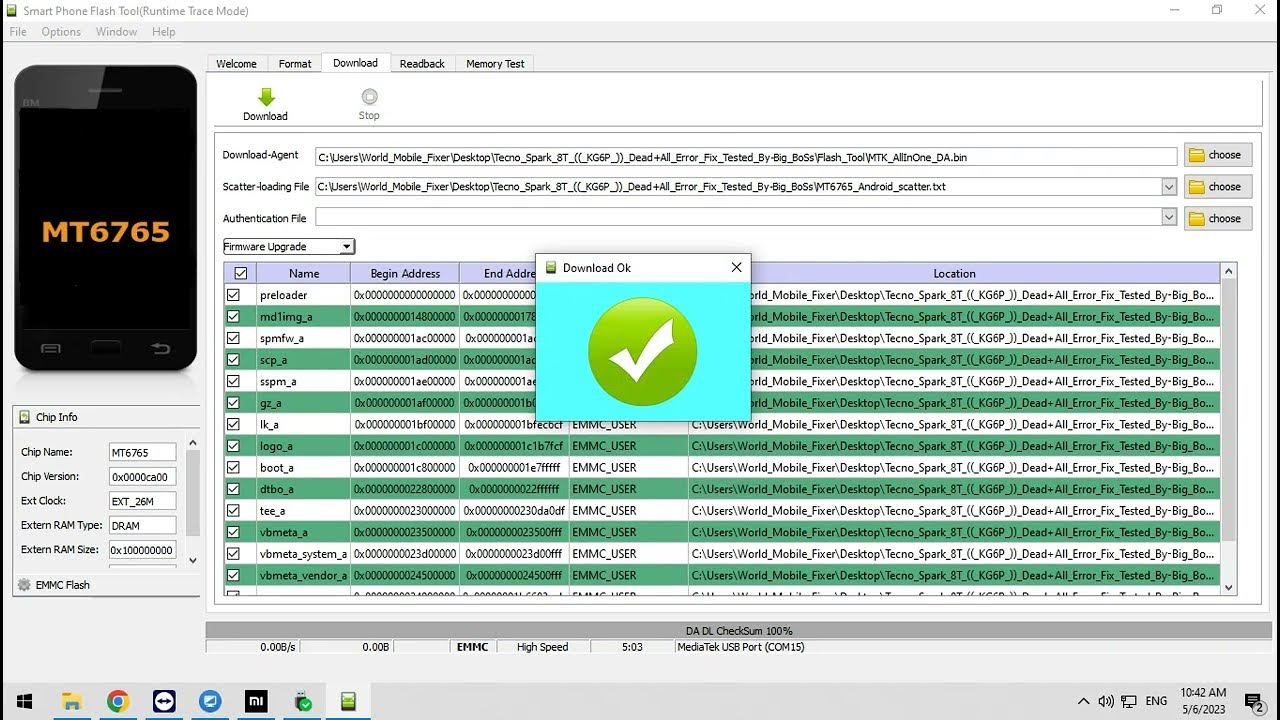This screenshot has height=720, width=1280.
Task: Open File Explorer from taskbar
Action: (71, 701)
